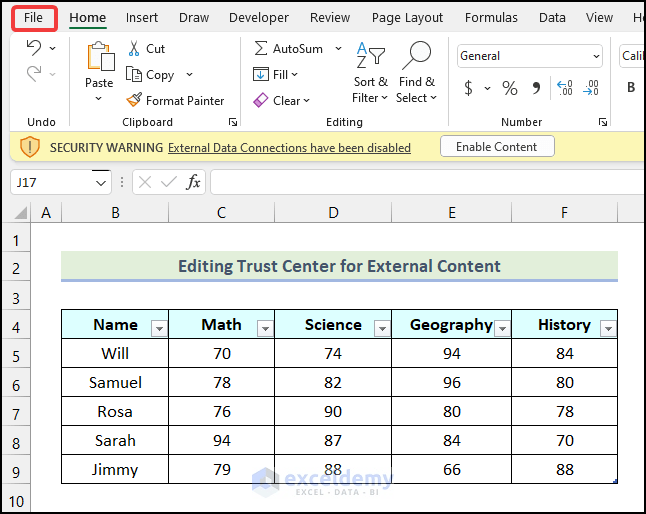Image resolution: width=646 pixels, height=514 pixels.
Task: Select the cell containing Will
Action: coord(115,353)
